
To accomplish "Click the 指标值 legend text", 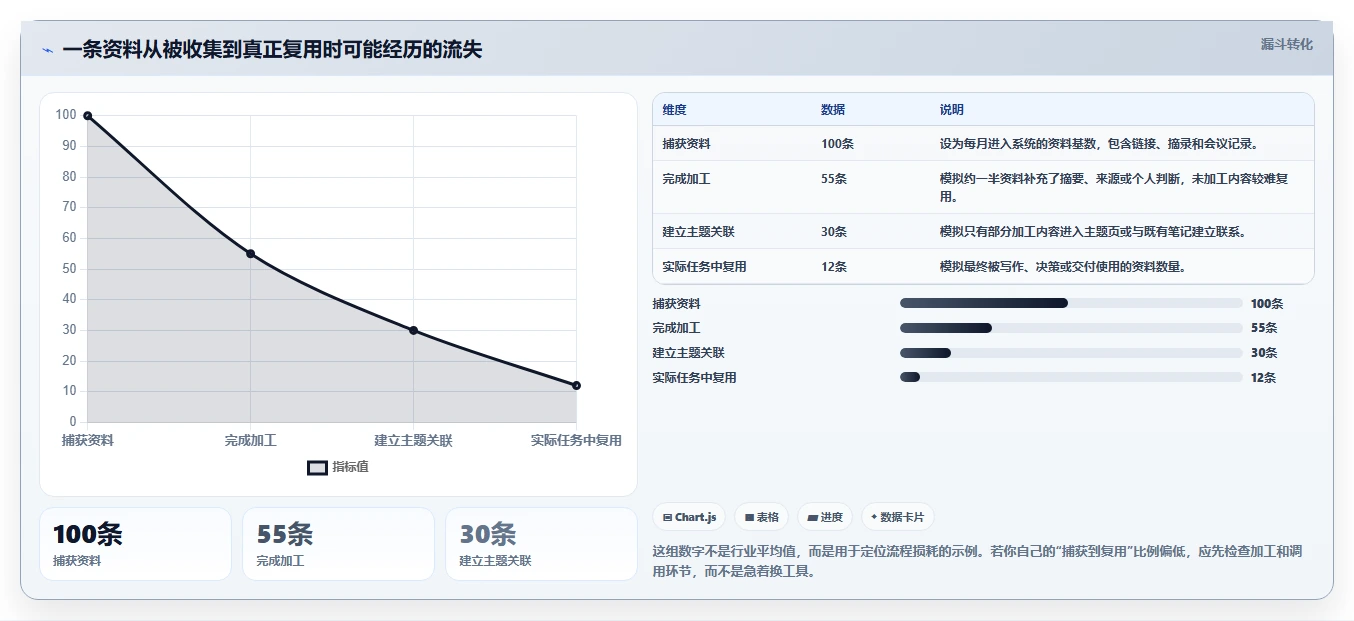I will (351, 467).
